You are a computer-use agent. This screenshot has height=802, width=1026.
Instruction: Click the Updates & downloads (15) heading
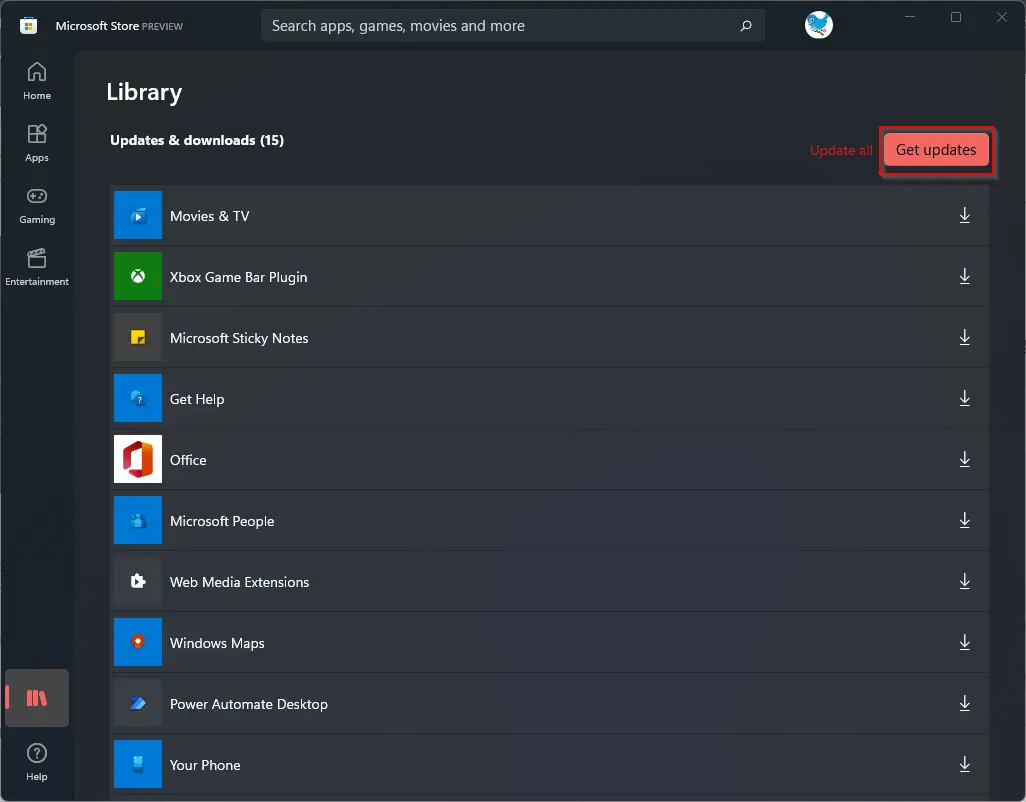(197, 140)
